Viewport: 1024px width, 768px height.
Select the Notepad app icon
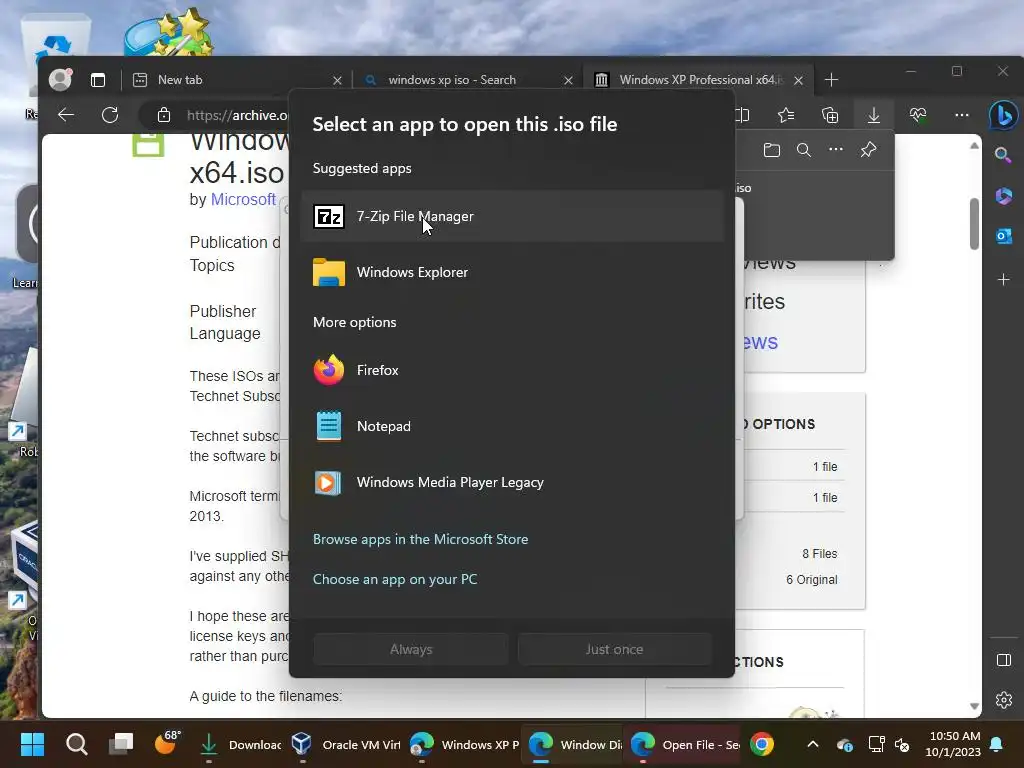pos(328,426)
